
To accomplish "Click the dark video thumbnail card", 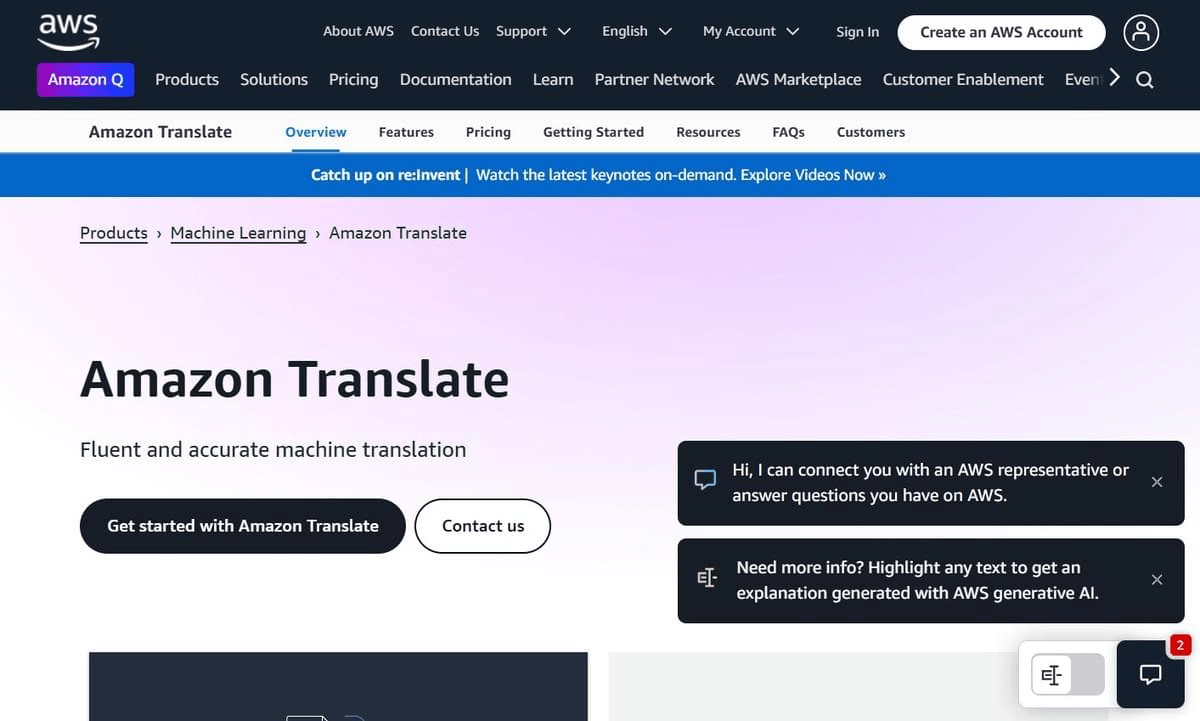I will [x=338, y=687].
